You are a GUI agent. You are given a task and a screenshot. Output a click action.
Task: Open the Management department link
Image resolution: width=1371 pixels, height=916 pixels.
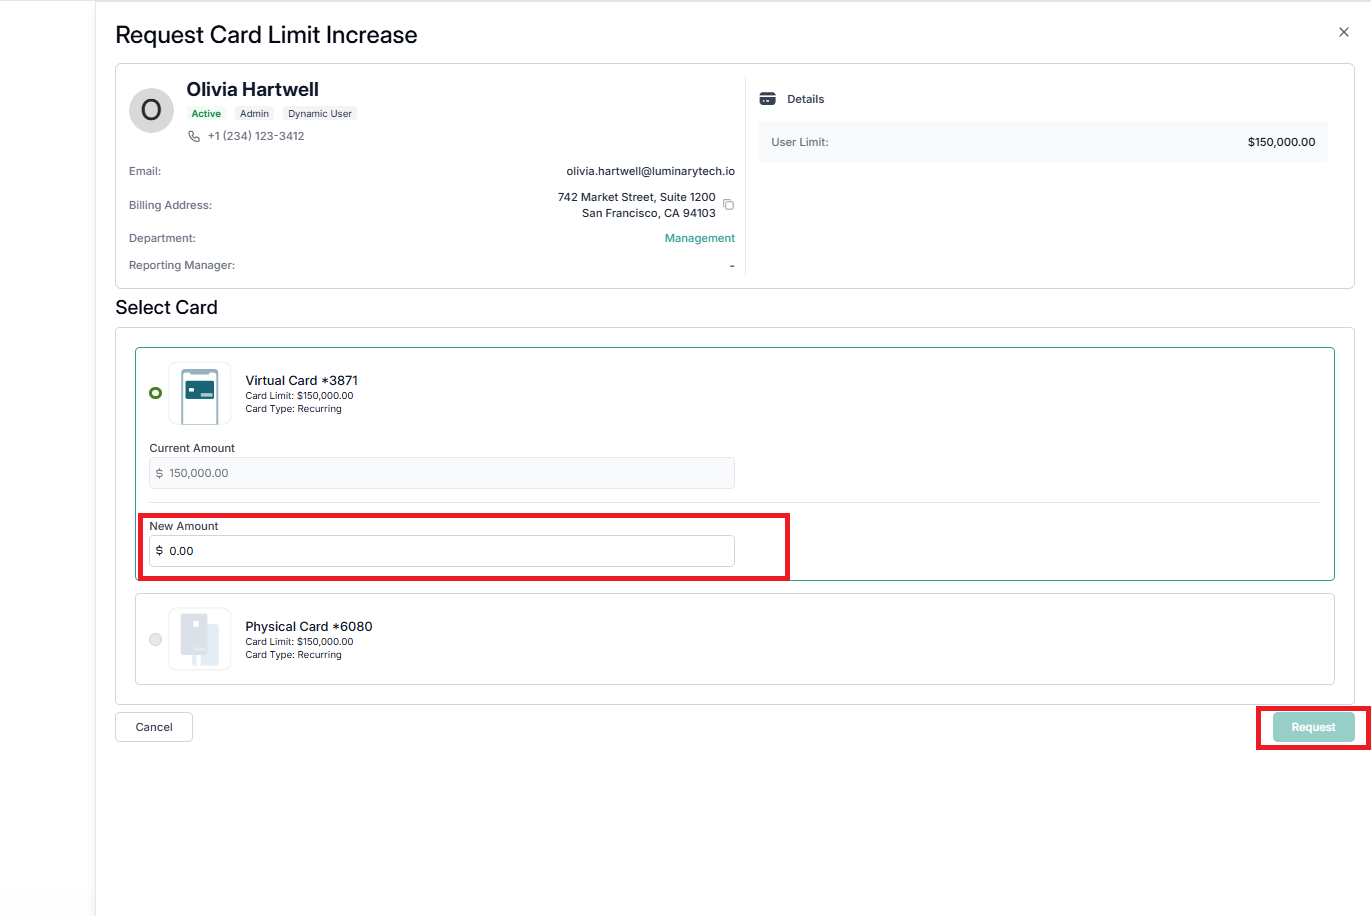700,238
